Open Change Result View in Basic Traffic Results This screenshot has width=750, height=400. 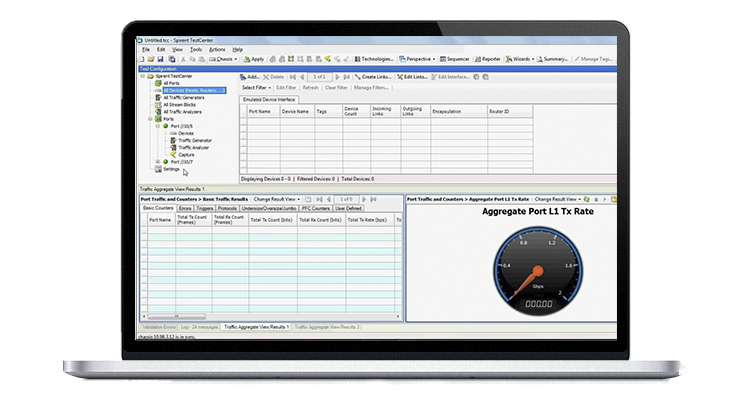pyautogui.click(x=276, y=199)
